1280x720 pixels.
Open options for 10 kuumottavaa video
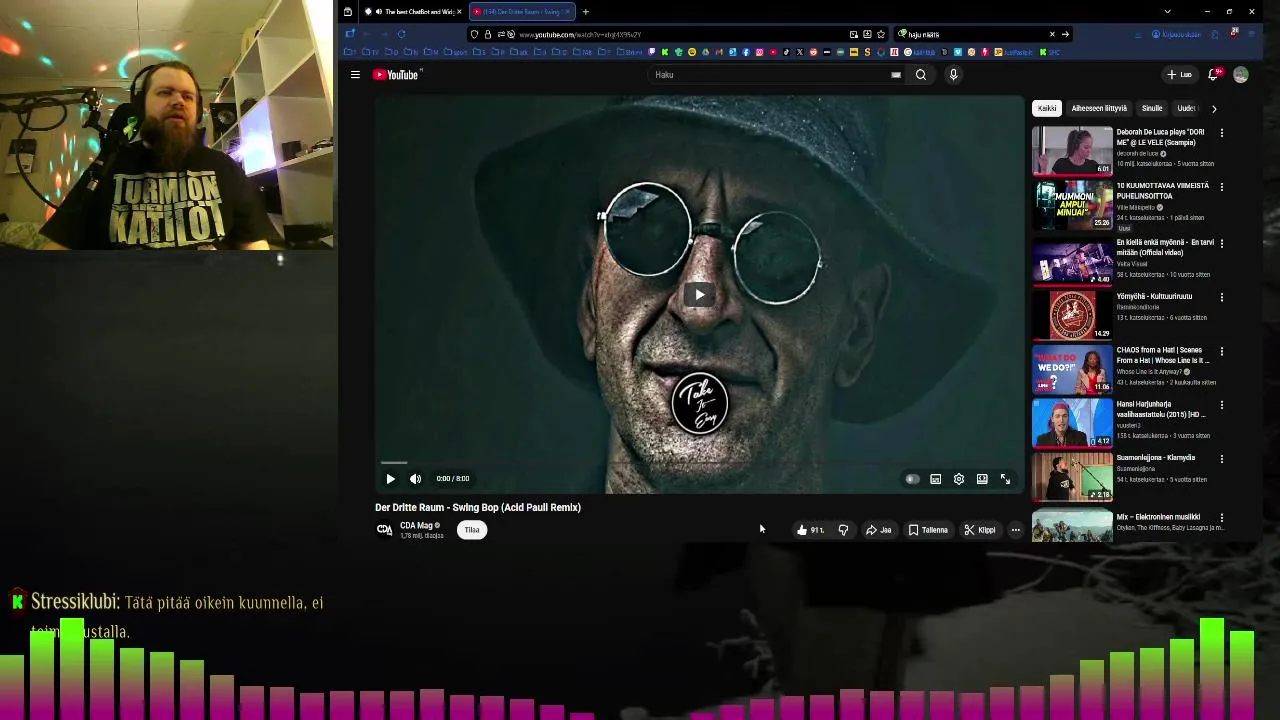1221,187
